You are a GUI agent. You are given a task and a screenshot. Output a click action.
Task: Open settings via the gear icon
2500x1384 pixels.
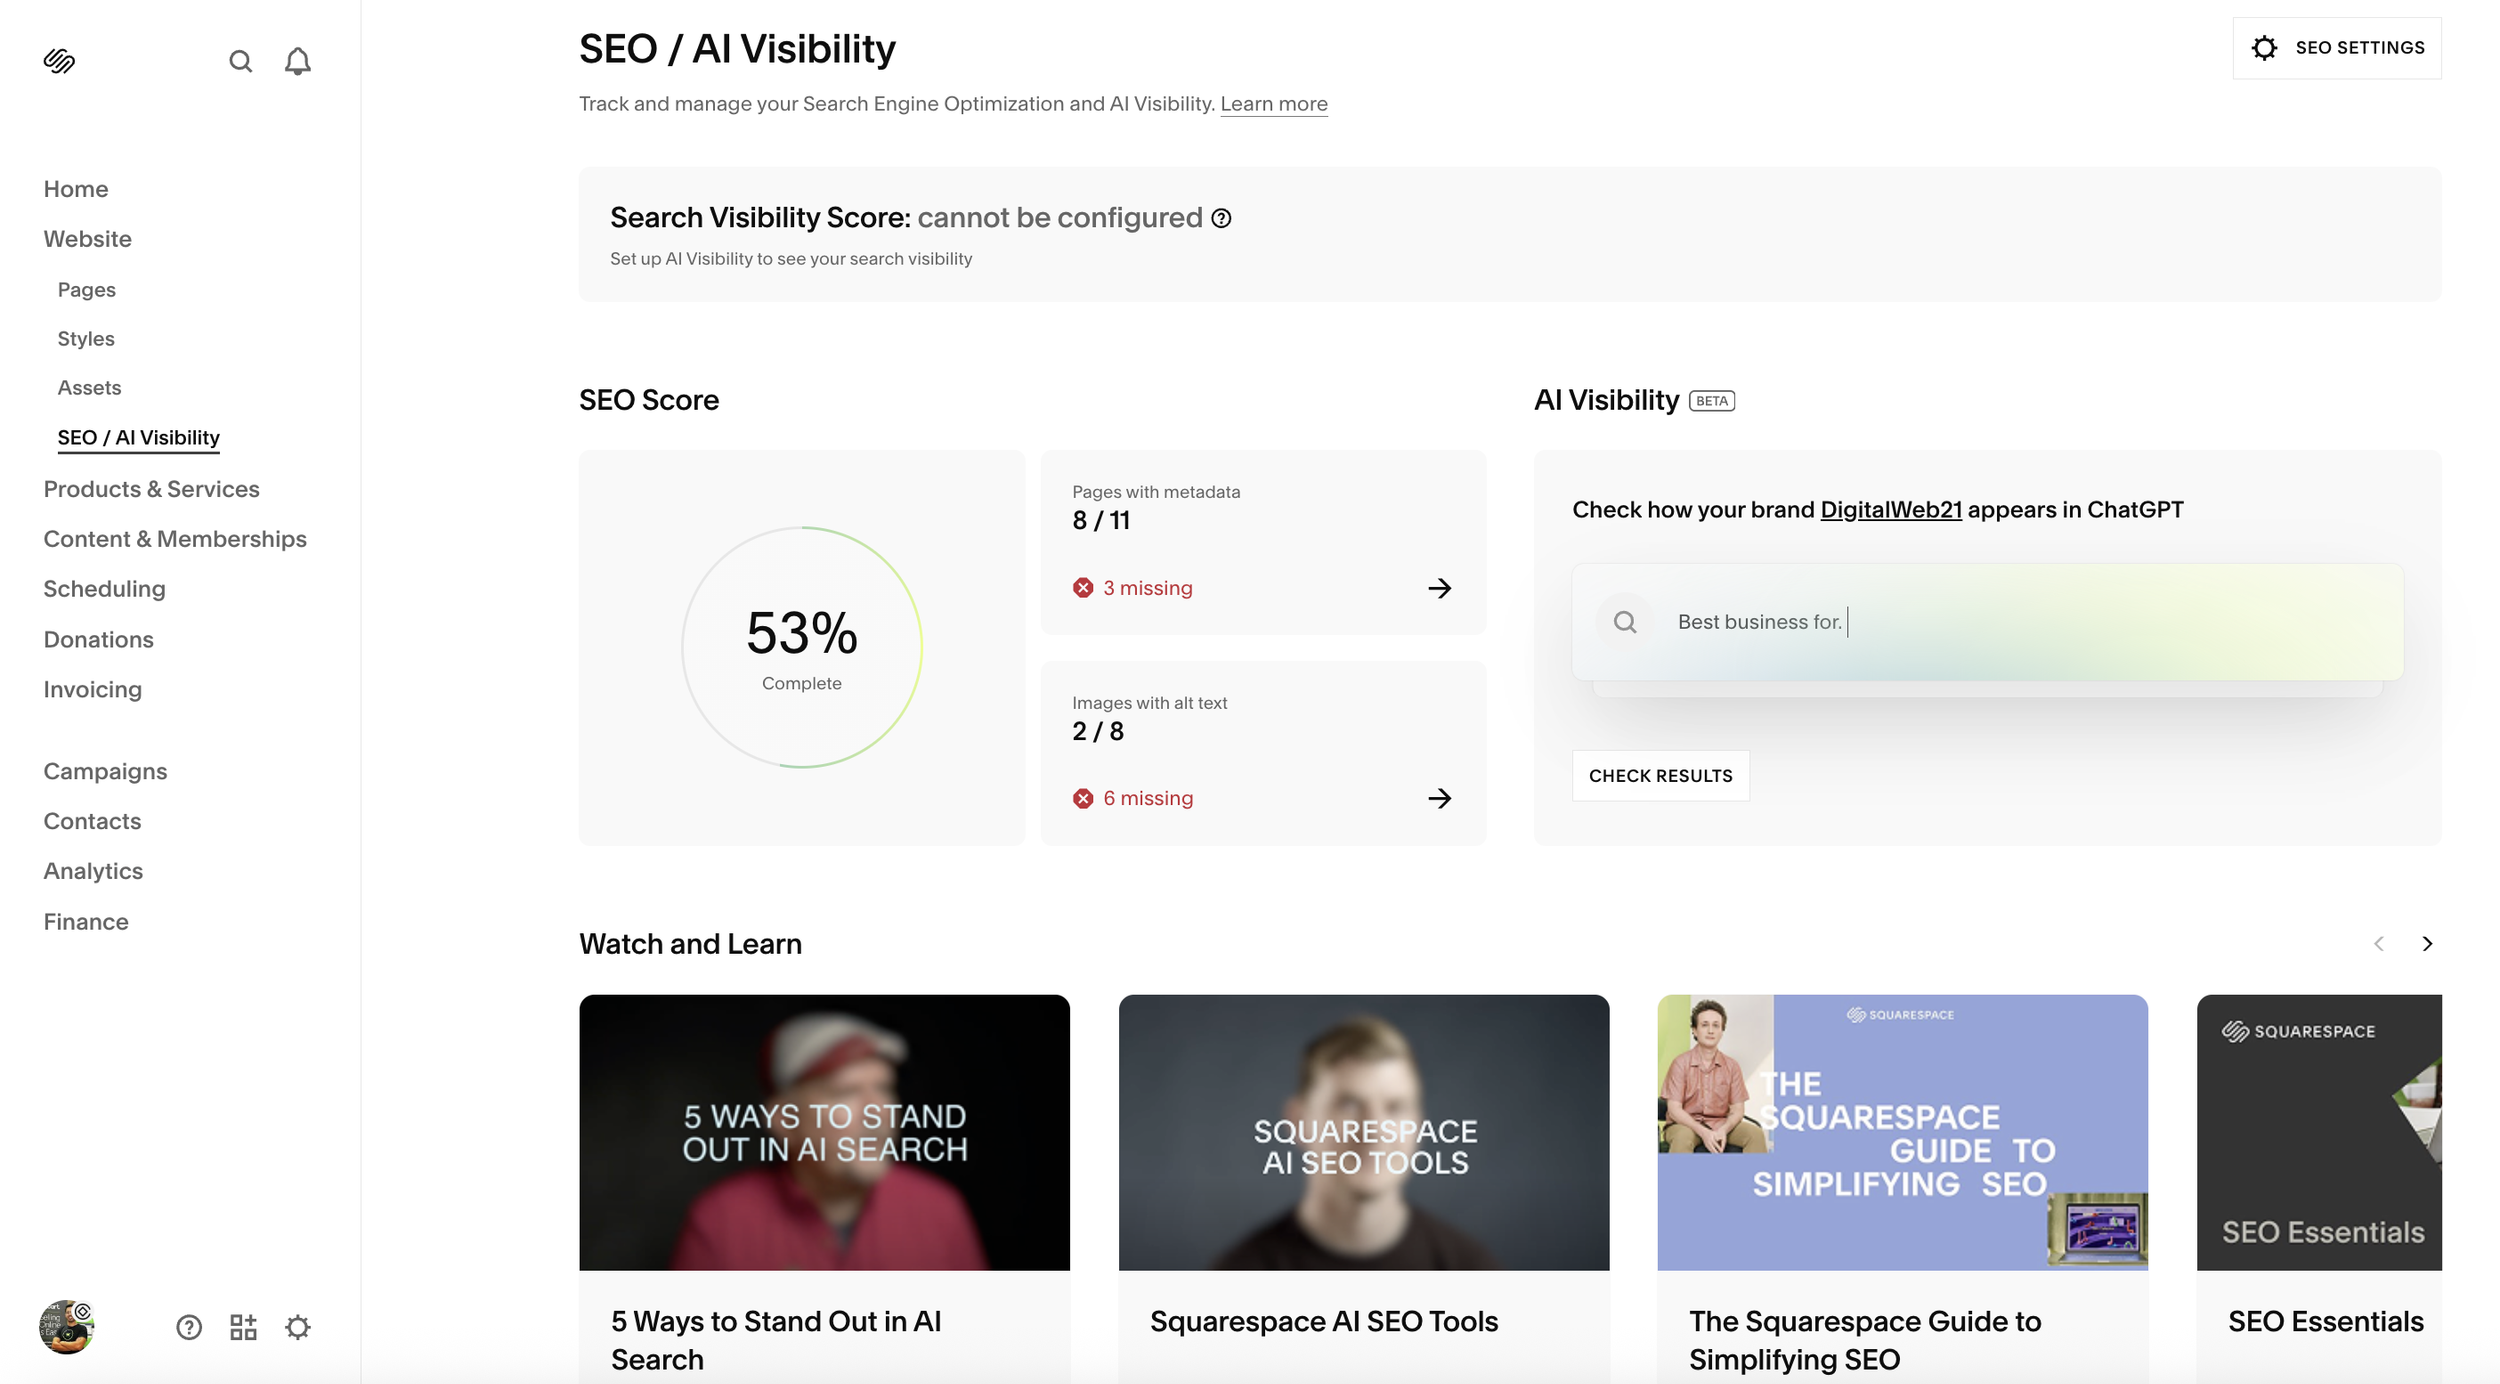point(297,1326)
